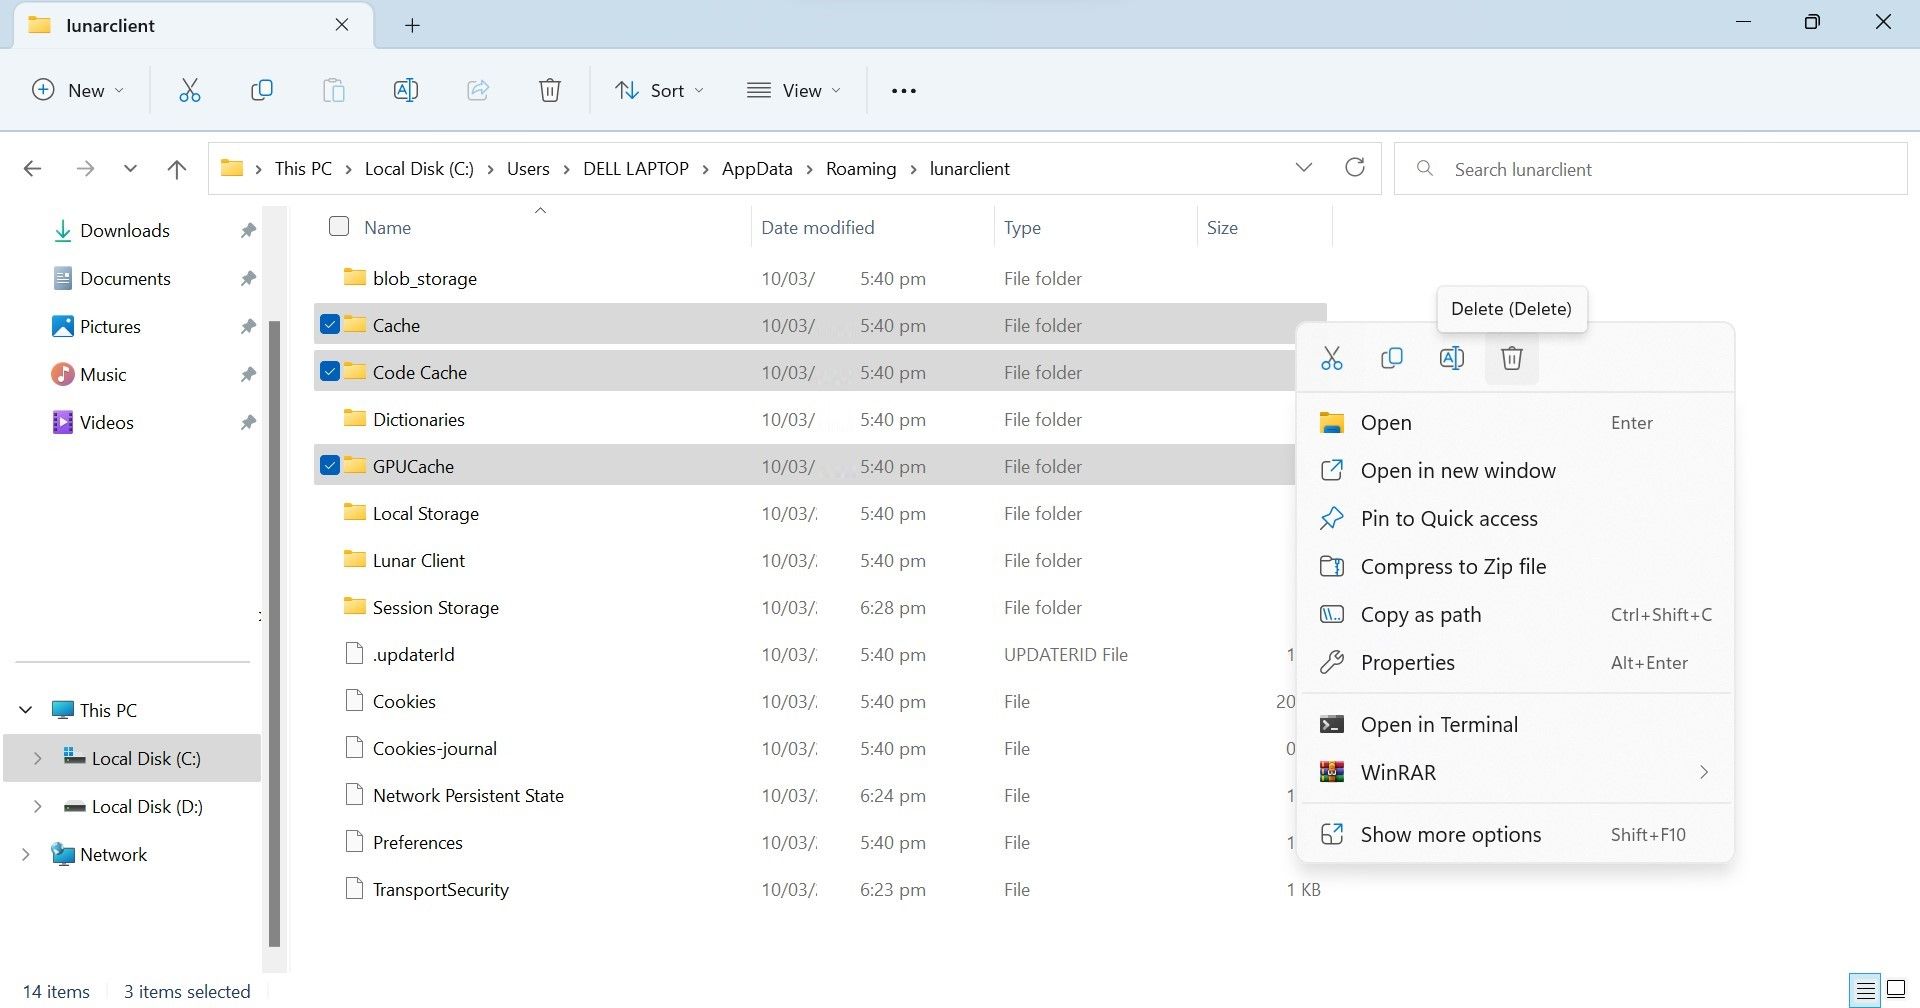1920x1008 pixels.
Task: Navigate to AppData via the breadcrumb
Action: [x=756, y=168]
